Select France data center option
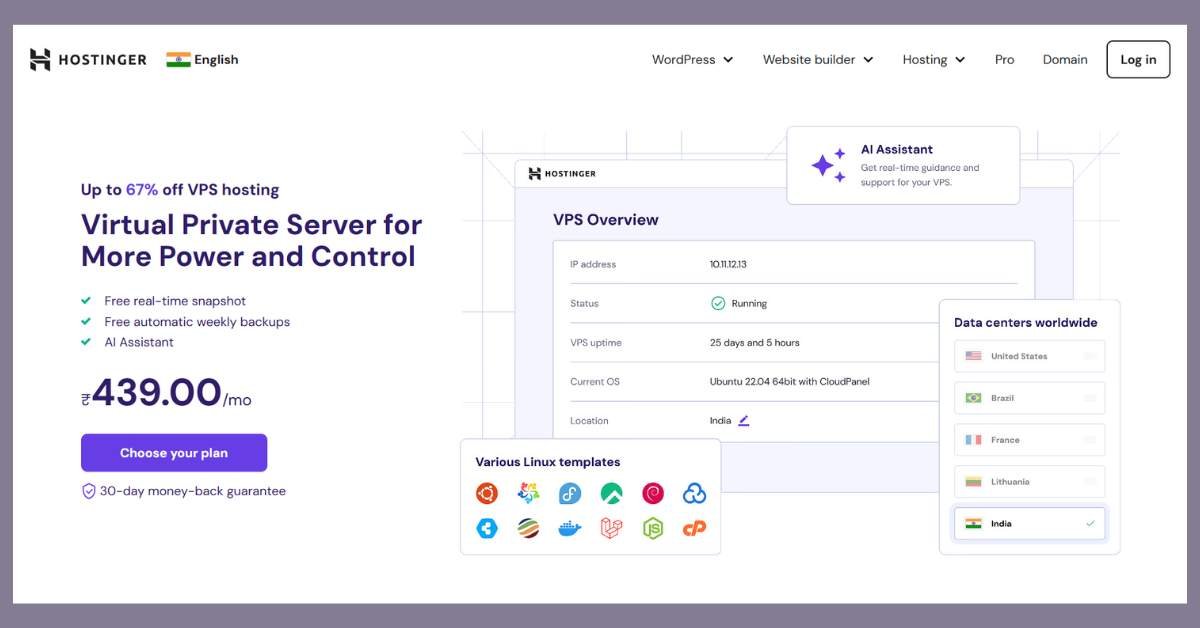The height and width of the screenshot is (628, 1200). [x=1030, y=440]
